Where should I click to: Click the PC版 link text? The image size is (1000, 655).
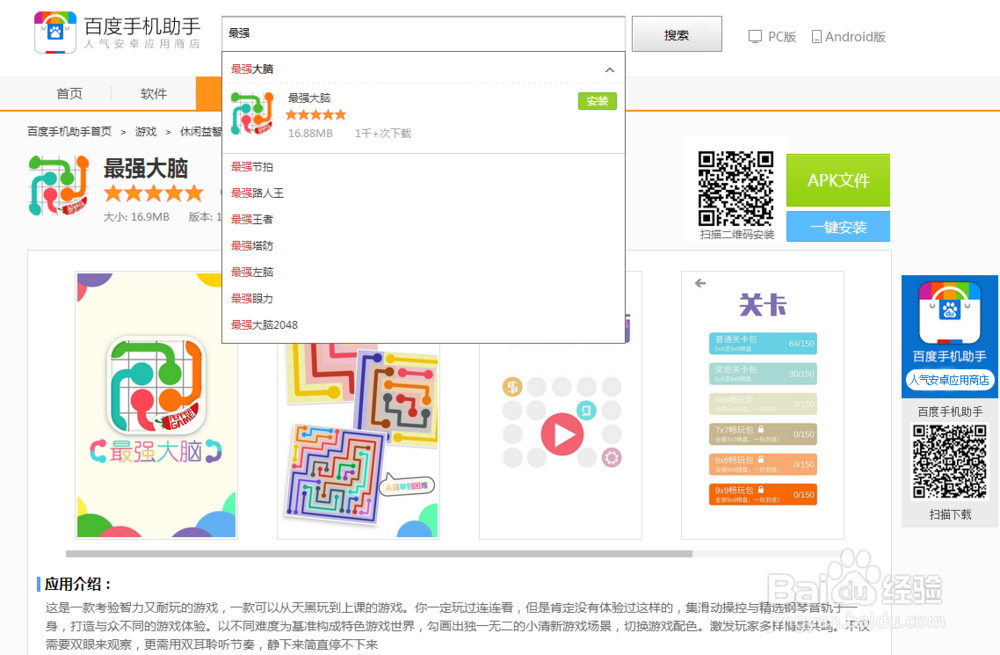click(782, 37)
